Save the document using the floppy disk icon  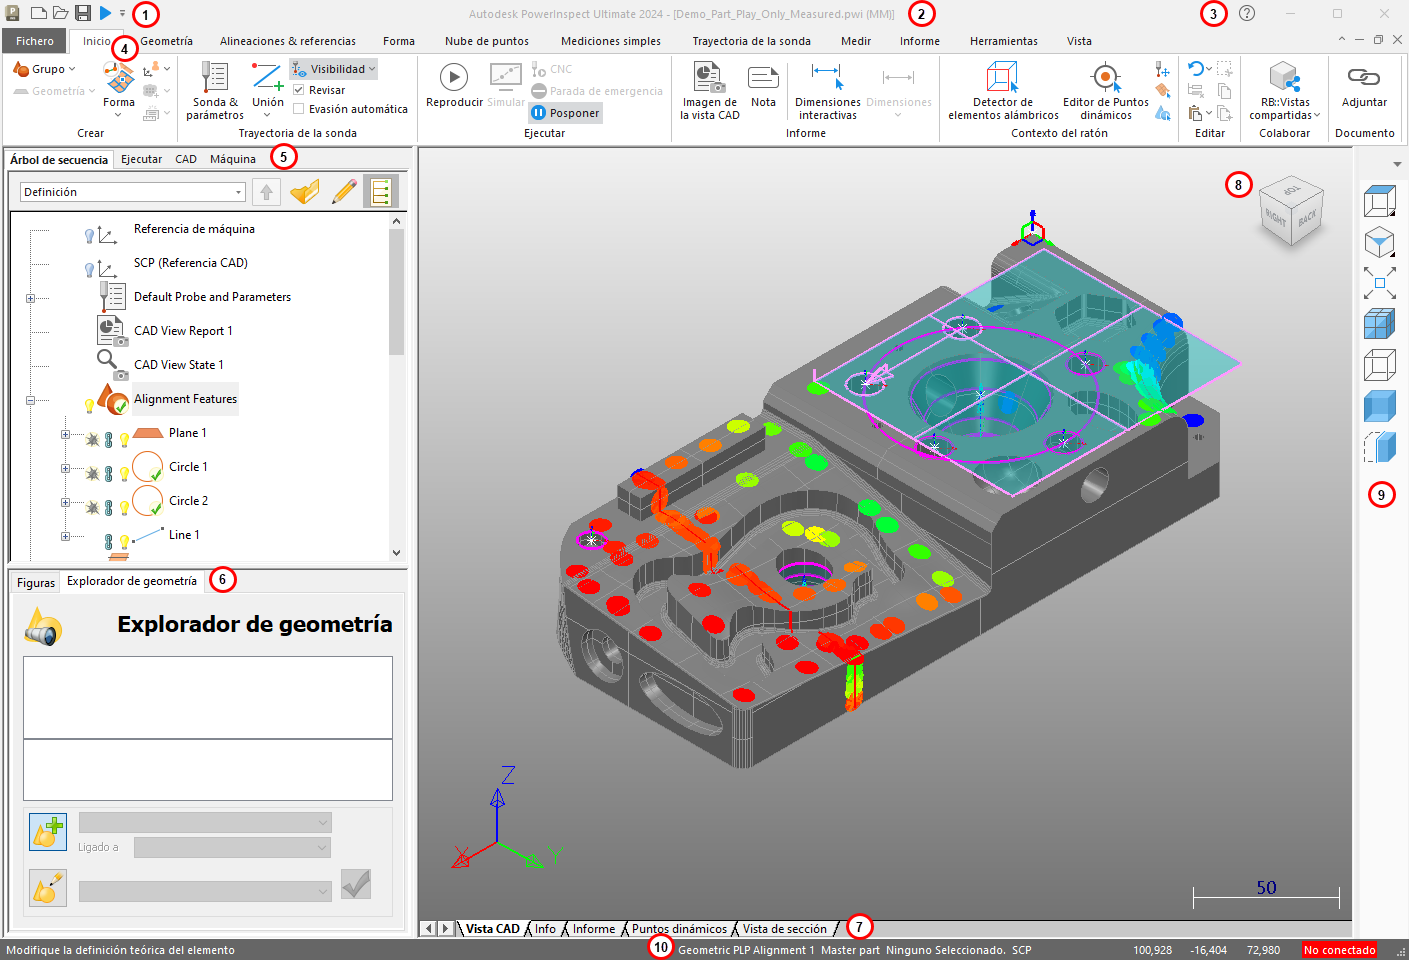tap(83, 13)
